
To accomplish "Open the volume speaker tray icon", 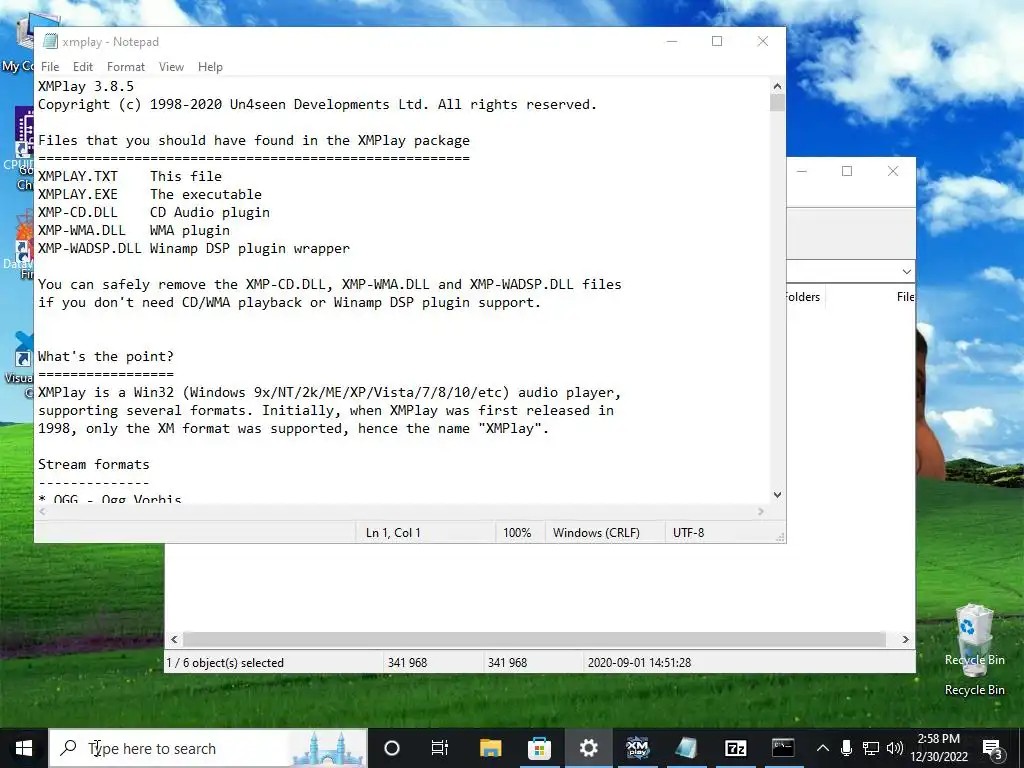I will click(x=895, y=748).
